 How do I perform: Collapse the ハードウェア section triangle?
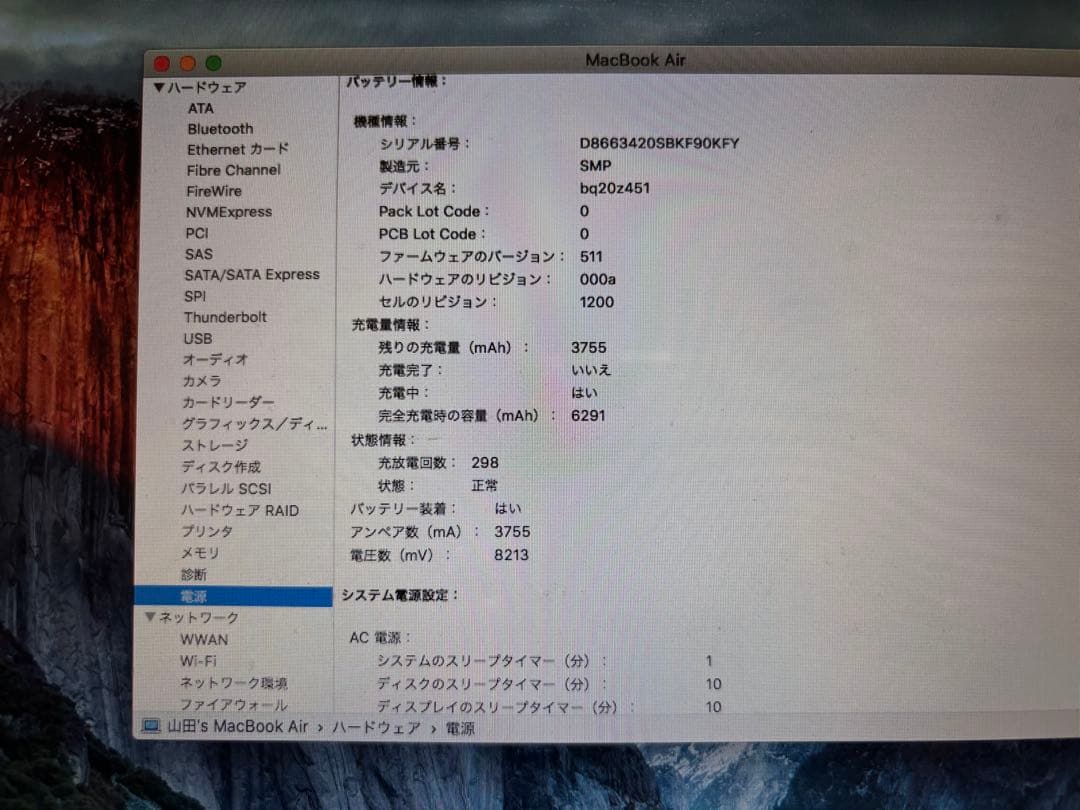[x=159, y=87]
